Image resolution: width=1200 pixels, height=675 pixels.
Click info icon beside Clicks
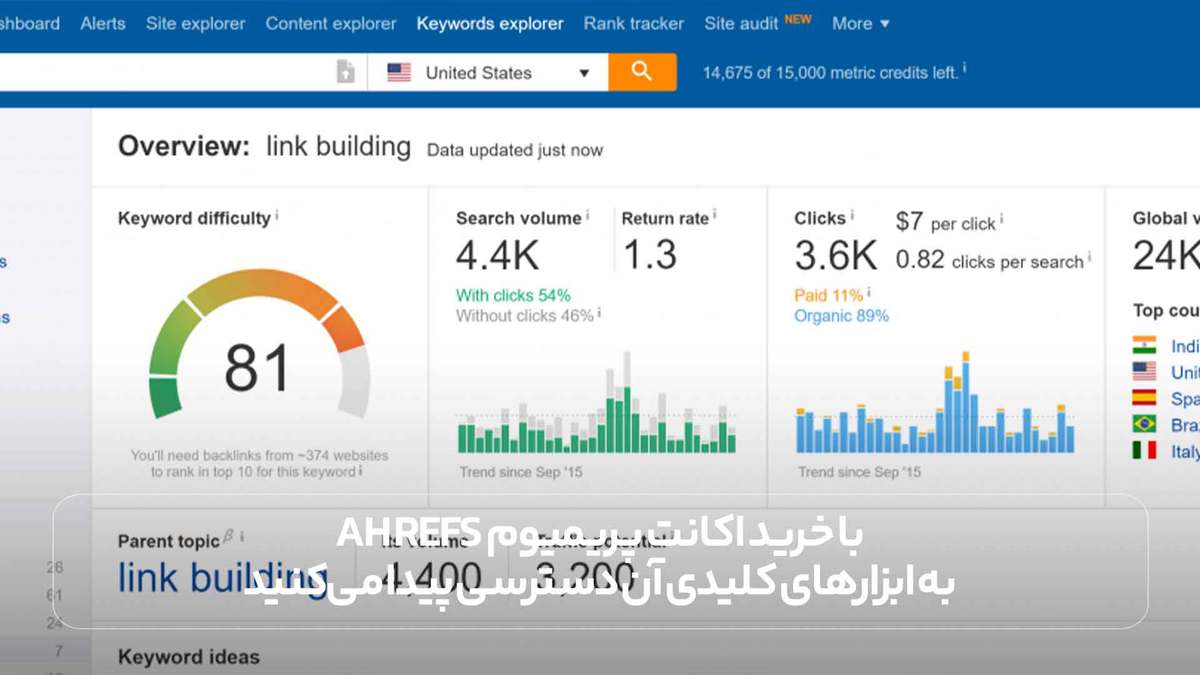853,215
